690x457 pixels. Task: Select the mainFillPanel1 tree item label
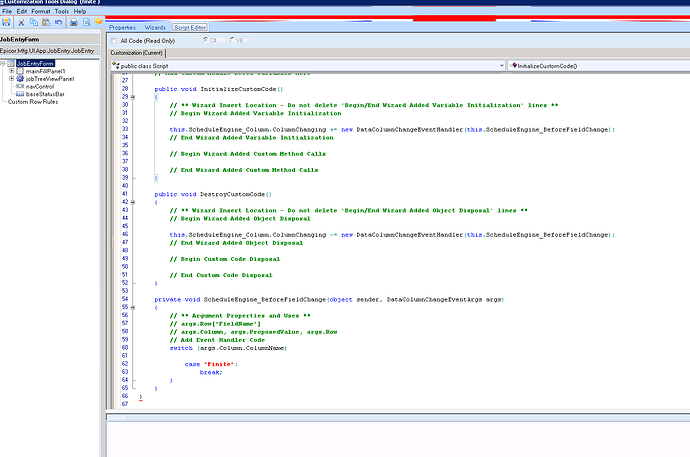[45, 71]
